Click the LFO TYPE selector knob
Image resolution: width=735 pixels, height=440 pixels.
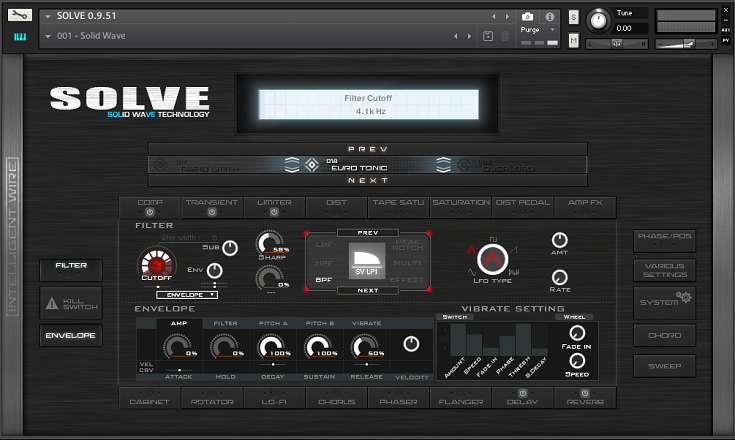point(492,259)
